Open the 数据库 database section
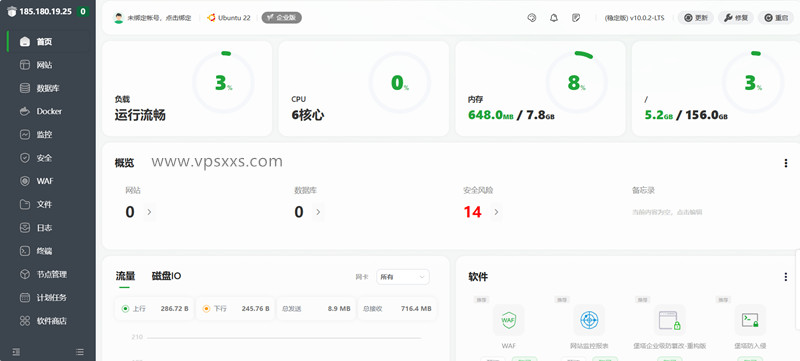The image size is (800, 361). pos(48,88)
